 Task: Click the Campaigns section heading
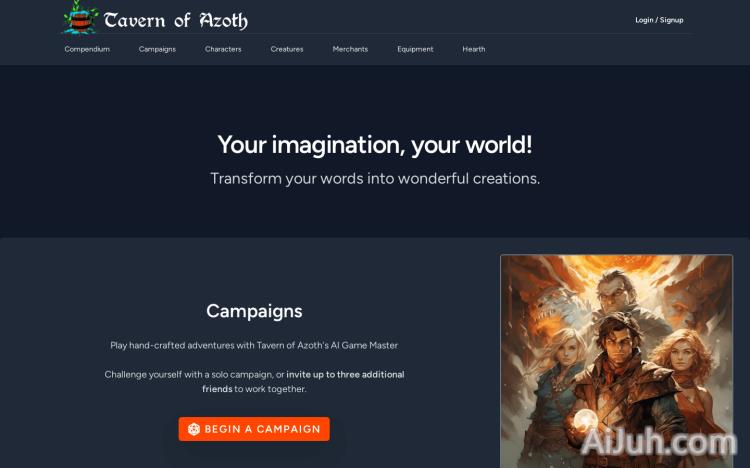(254, 312)
